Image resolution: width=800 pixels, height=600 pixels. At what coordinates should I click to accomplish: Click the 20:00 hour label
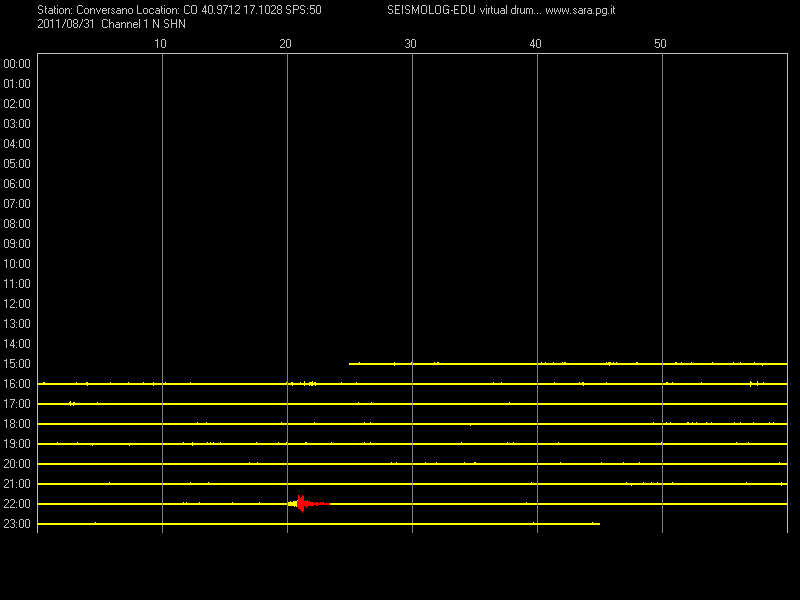click(17, 464)
